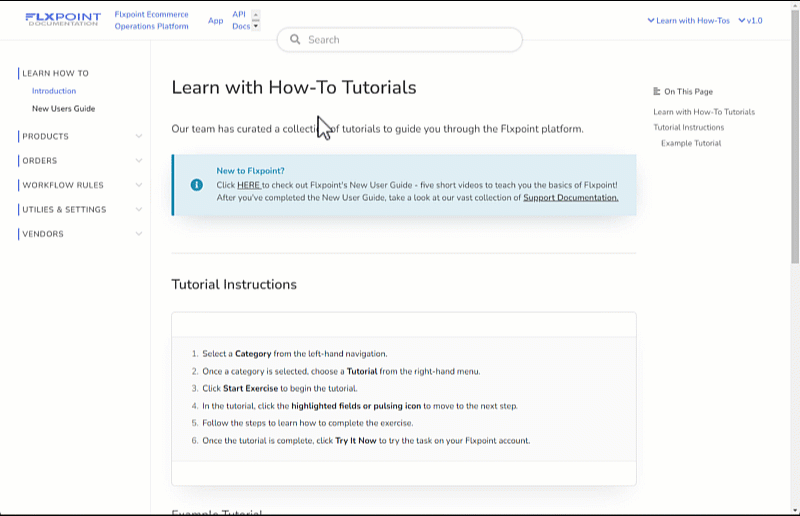Click the scrollbar down arrow
Image resolution: width=800 pixels, height=516 pixels.
pos(795,511)
